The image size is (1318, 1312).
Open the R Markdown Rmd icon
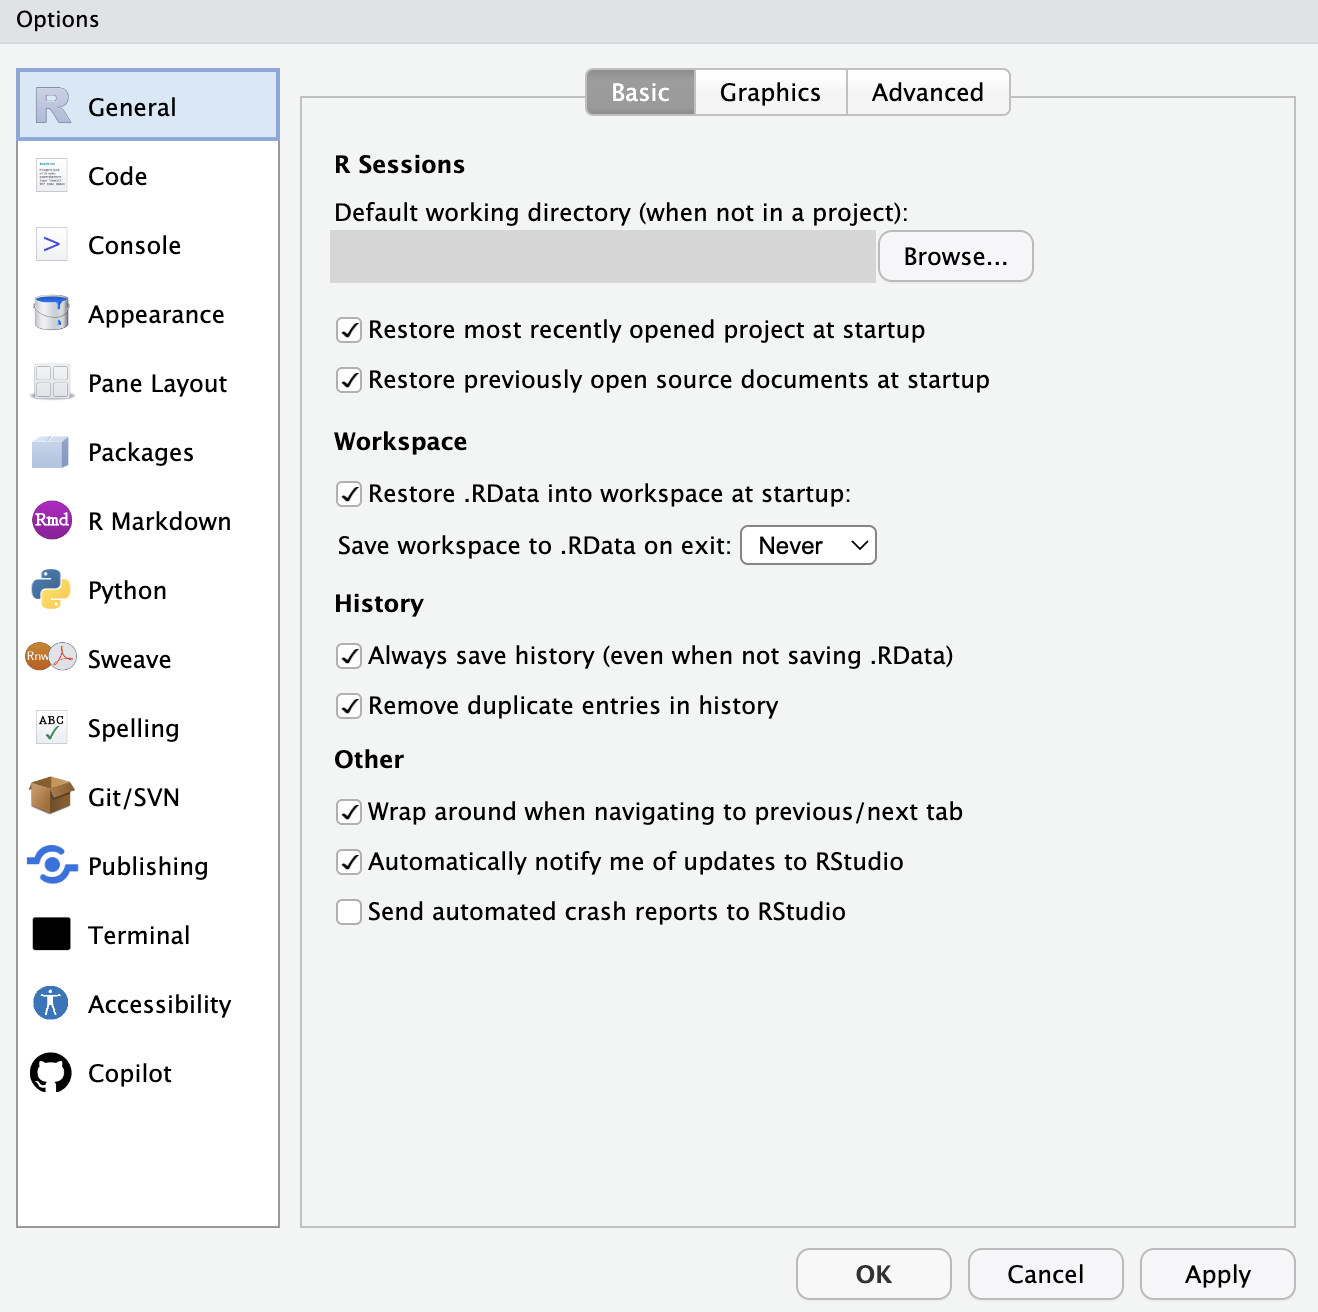click(51, 520)
